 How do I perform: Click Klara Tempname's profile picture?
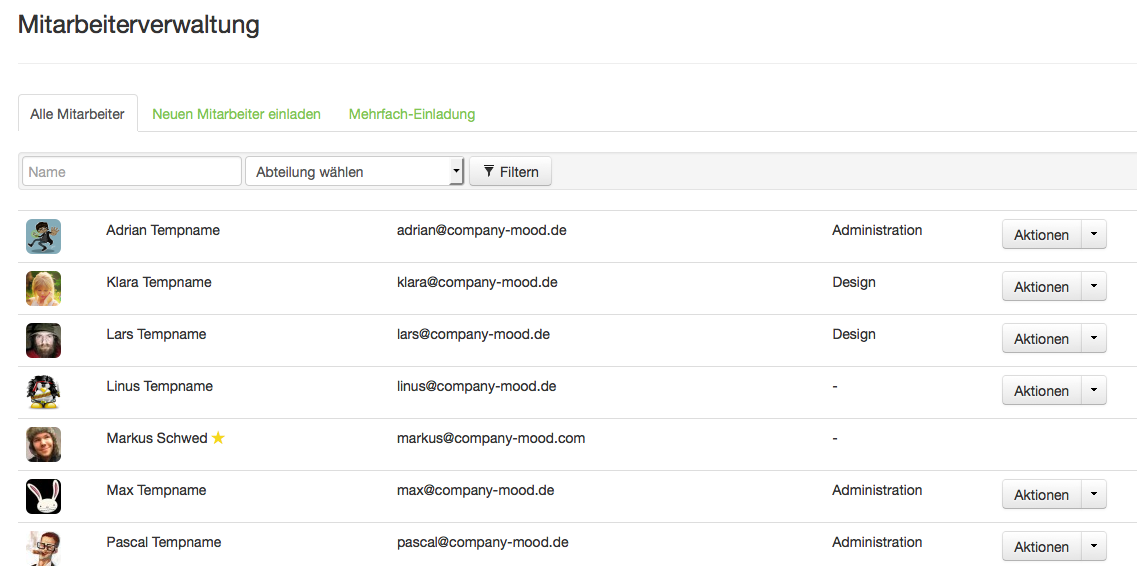tap(43, 288)
